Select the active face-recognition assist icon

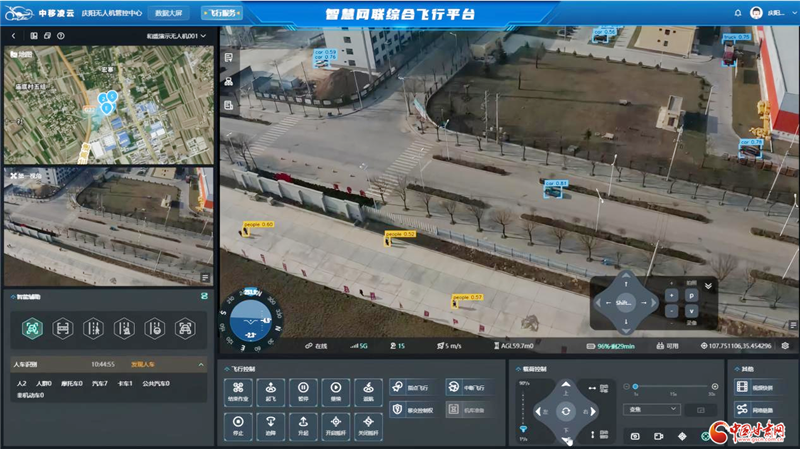[x=30, y=327]
